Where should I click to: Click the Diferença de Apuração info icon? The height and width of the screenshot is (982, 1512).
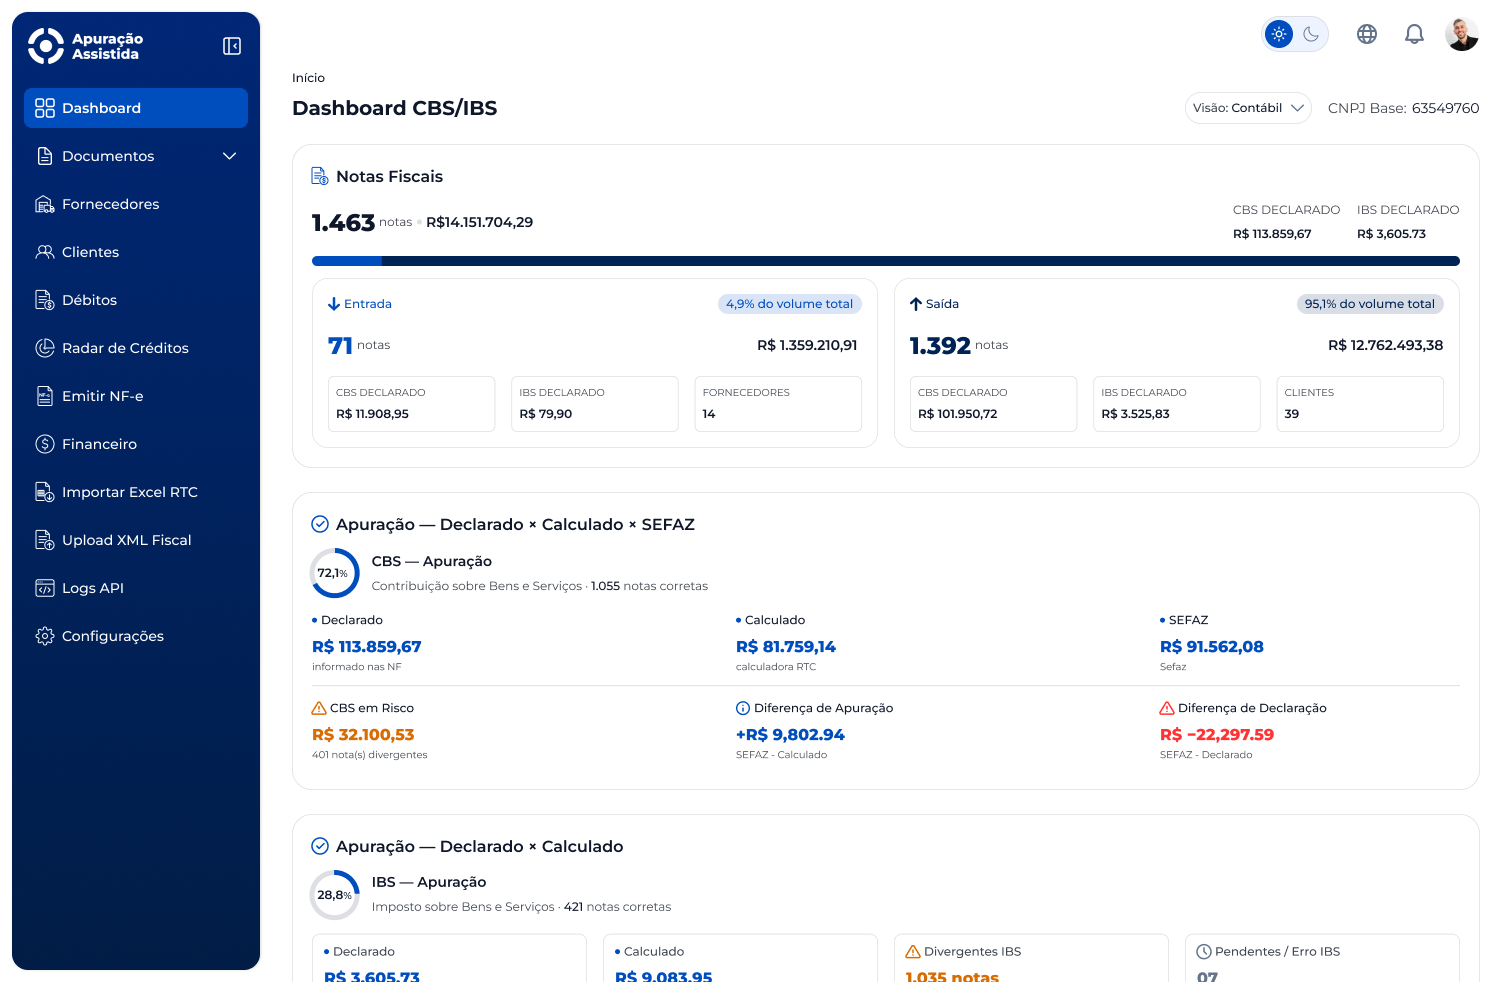pyautogui.click(x=743, y=708)
